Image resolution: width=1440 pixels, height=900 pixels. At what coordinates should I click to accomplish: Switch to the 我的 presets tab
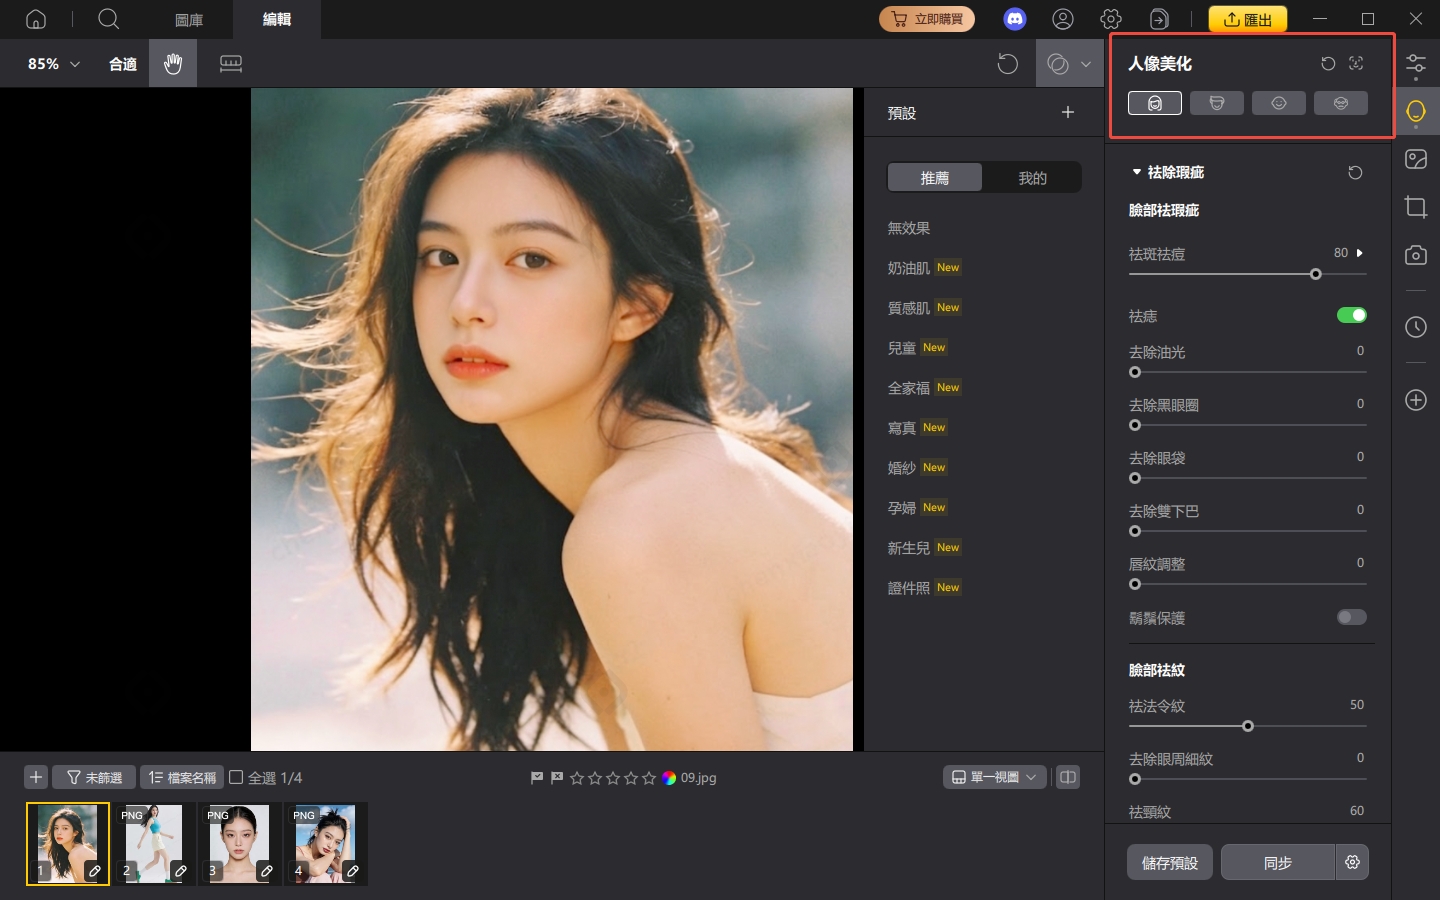(x=1032, y=177)
